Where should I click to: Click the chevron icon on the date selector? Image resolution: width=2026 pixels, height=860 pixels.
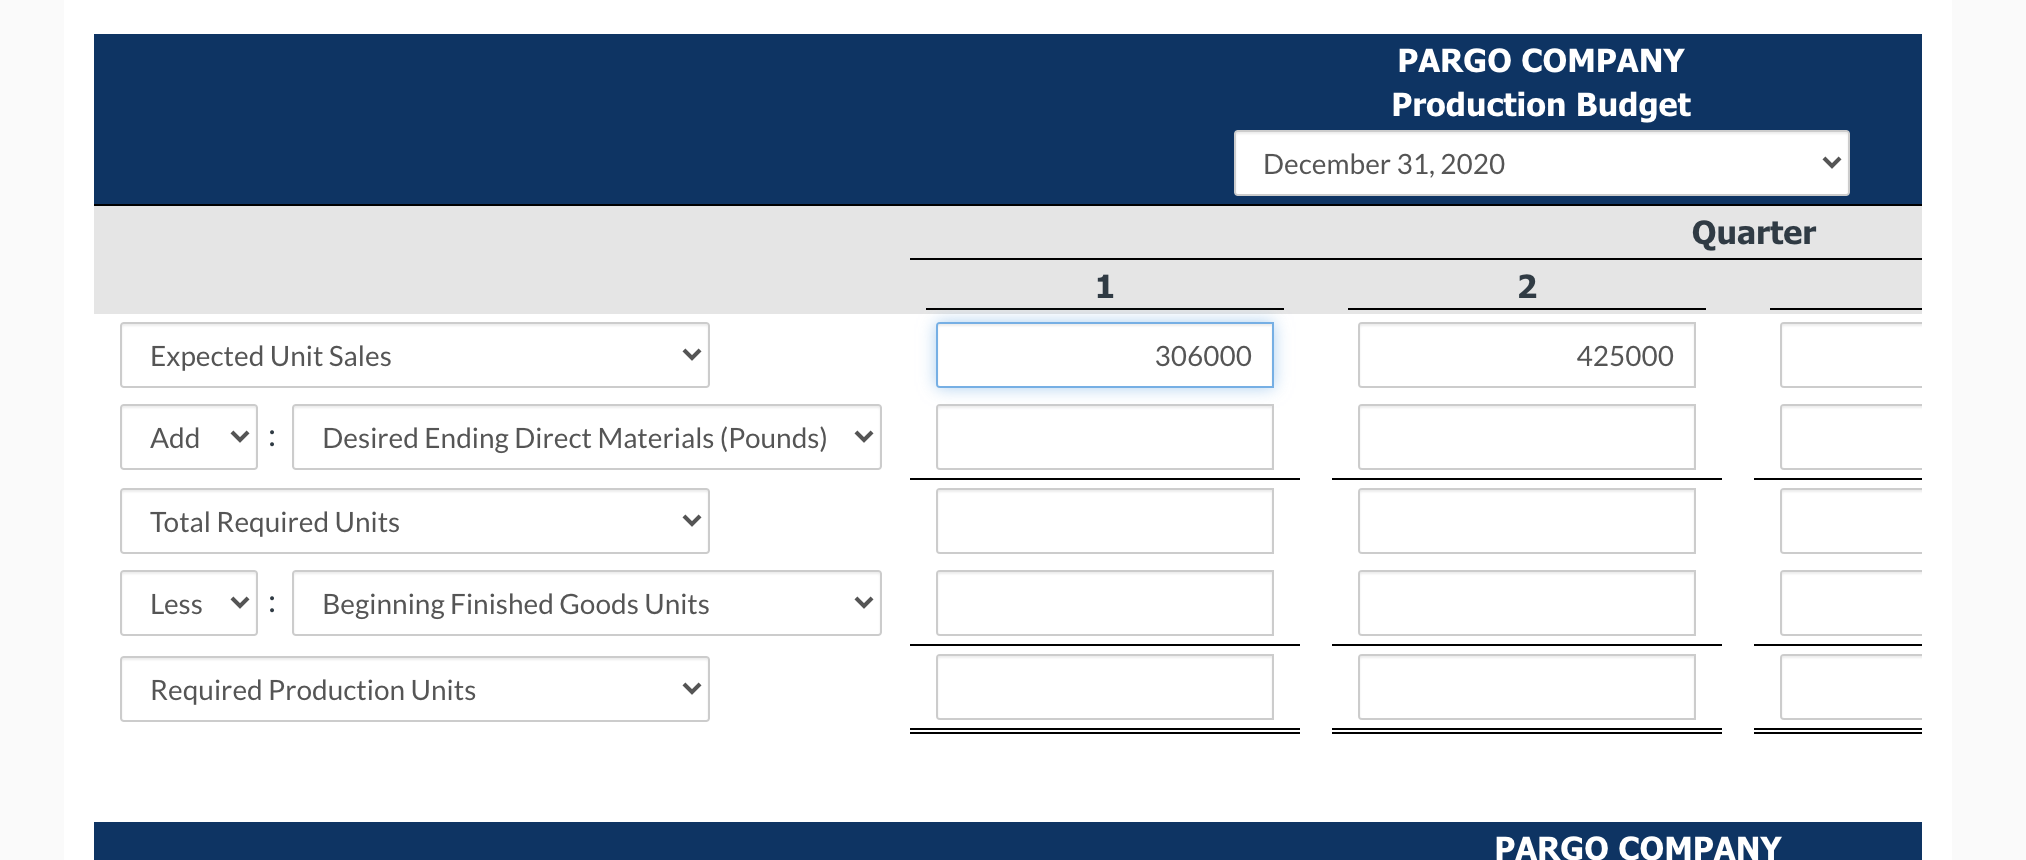tap(1828, 162)
